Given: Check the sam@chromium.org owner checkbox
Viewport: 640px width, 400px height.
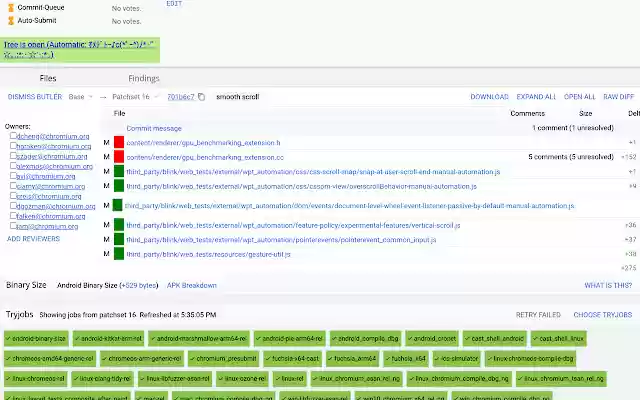Looking at the screenshot, I should pos(13,226).
